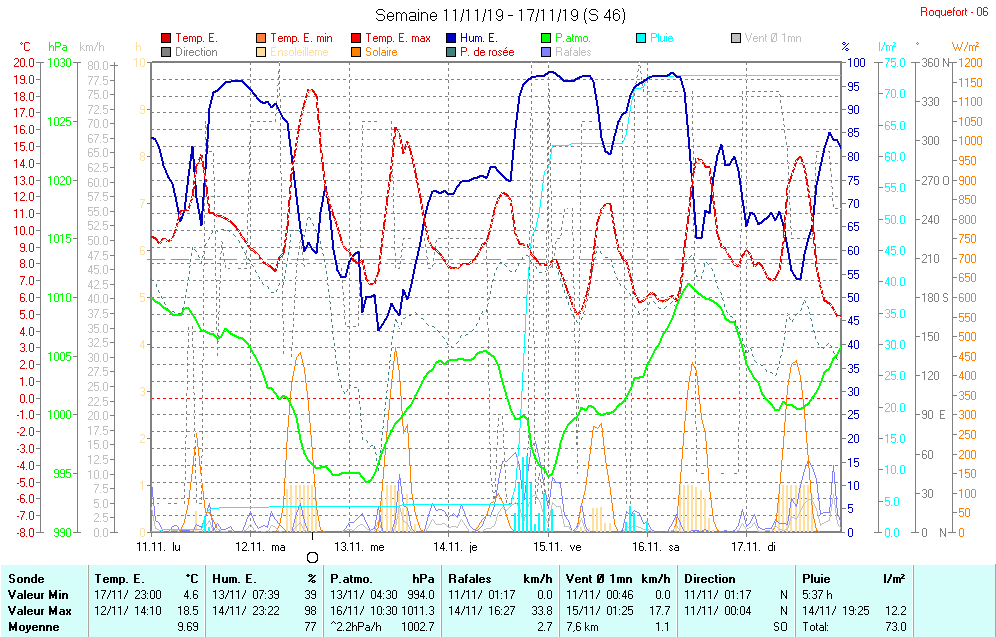Click the sunshine duration 5:37 h
The image size is (996, 637).
click(817, 595)
